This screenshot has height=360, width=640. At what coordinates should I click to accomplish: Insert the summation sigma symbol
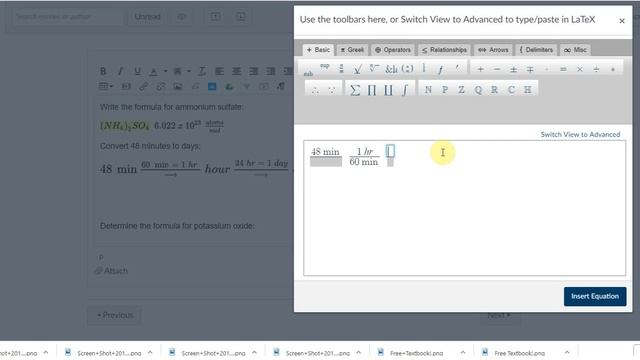coord(355,90)
